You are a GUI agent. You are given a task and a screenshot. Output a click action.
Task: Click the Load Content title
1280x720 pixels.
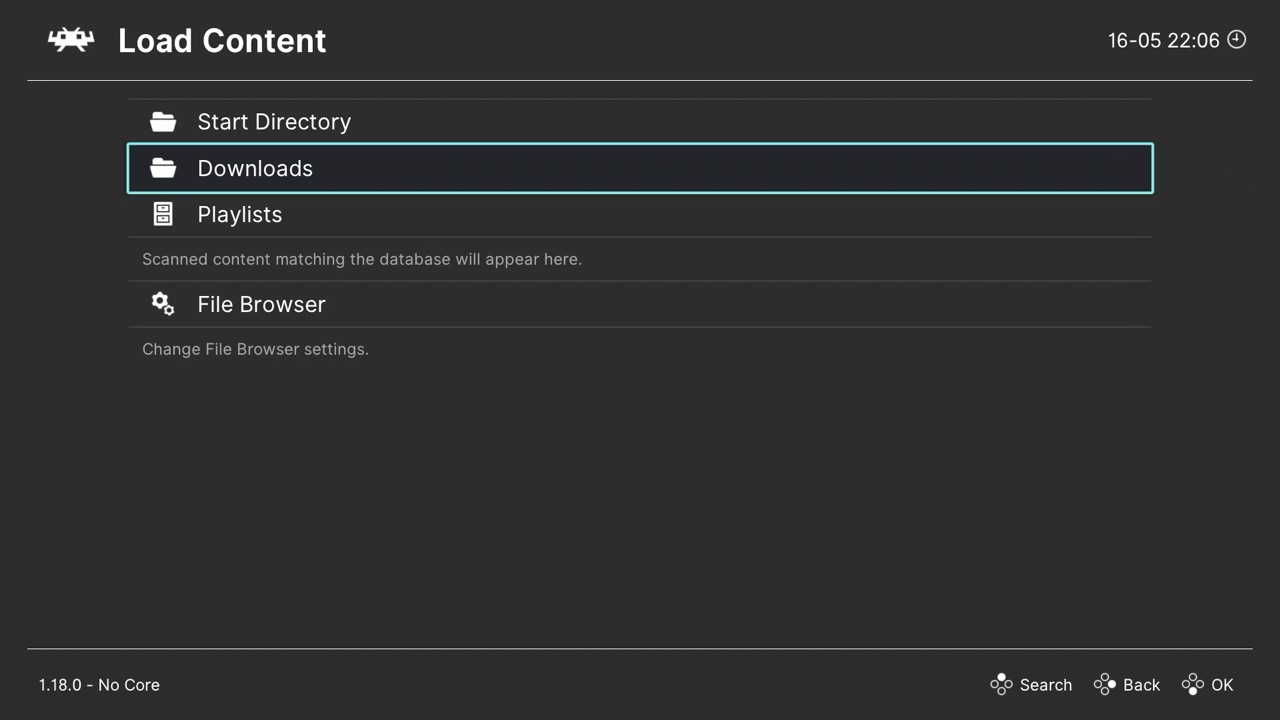coord(222,40)
